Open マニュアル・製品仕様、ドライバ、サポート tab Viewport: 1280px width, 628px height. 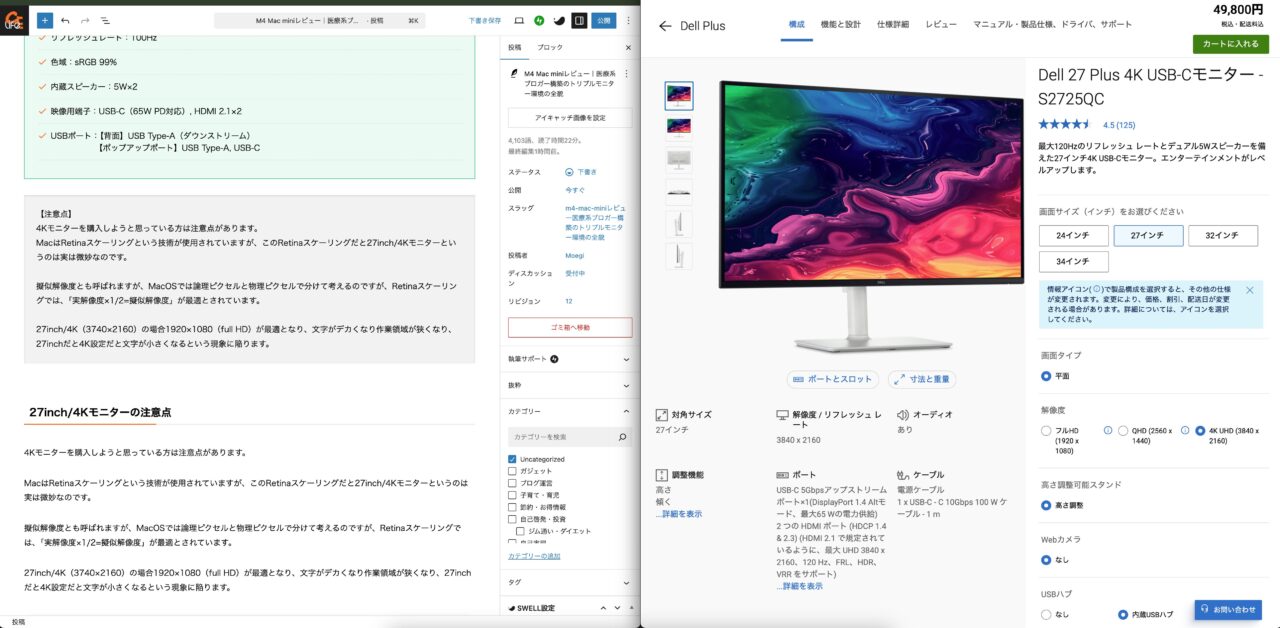click(x=1052, y=24)
